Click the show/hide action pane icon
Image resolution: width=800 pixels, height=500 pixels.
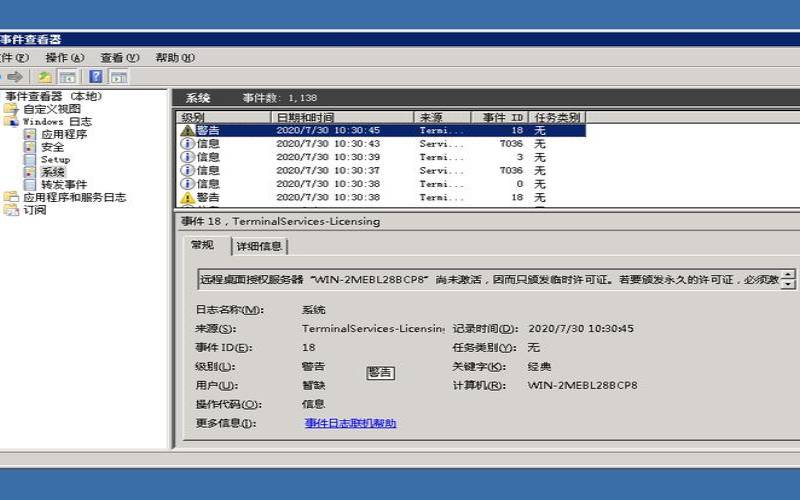point(118,76)
